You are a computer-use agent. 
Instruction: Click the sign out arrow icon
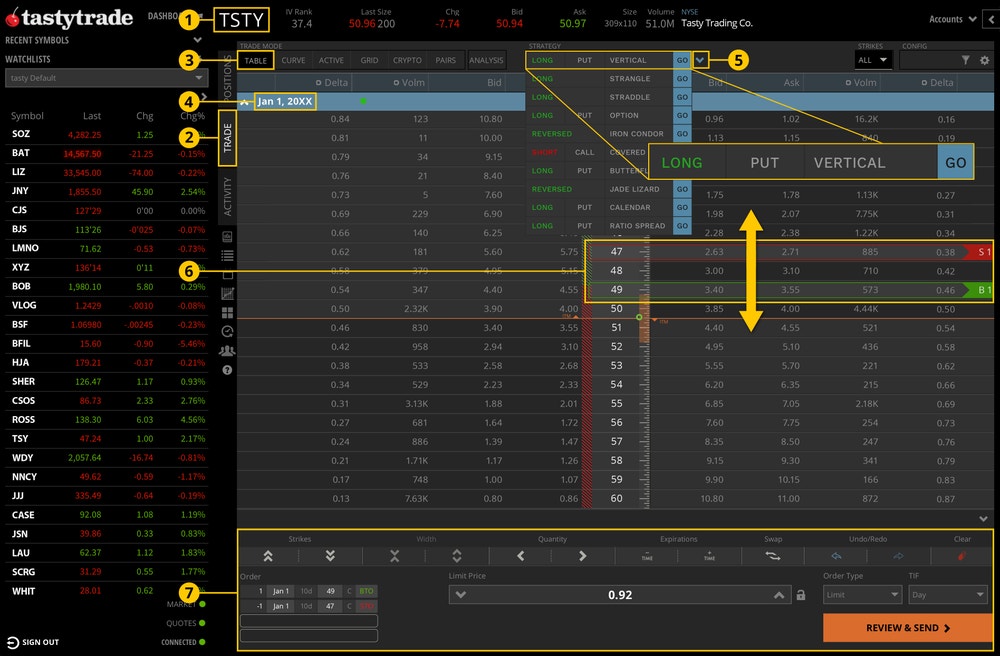tap(13, 642)
